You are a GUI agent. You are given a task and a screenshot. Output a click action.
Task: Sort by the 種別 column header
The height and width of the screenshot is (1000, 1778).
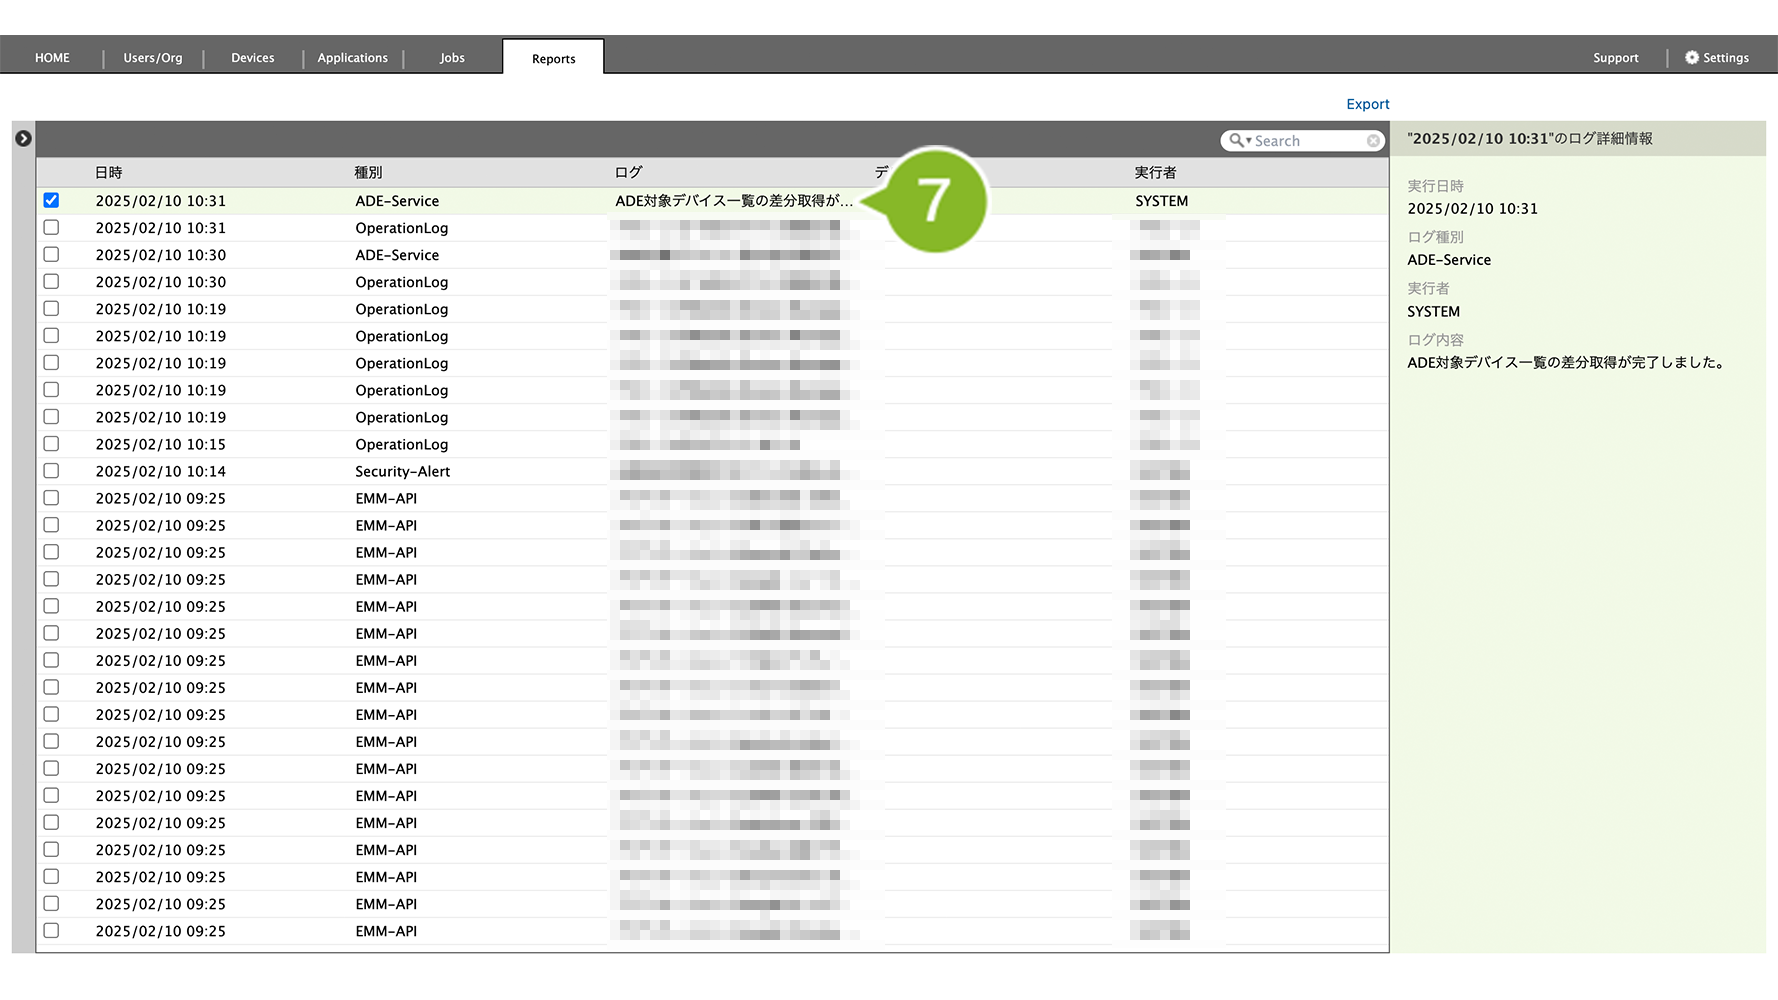(x=368, y=173)
